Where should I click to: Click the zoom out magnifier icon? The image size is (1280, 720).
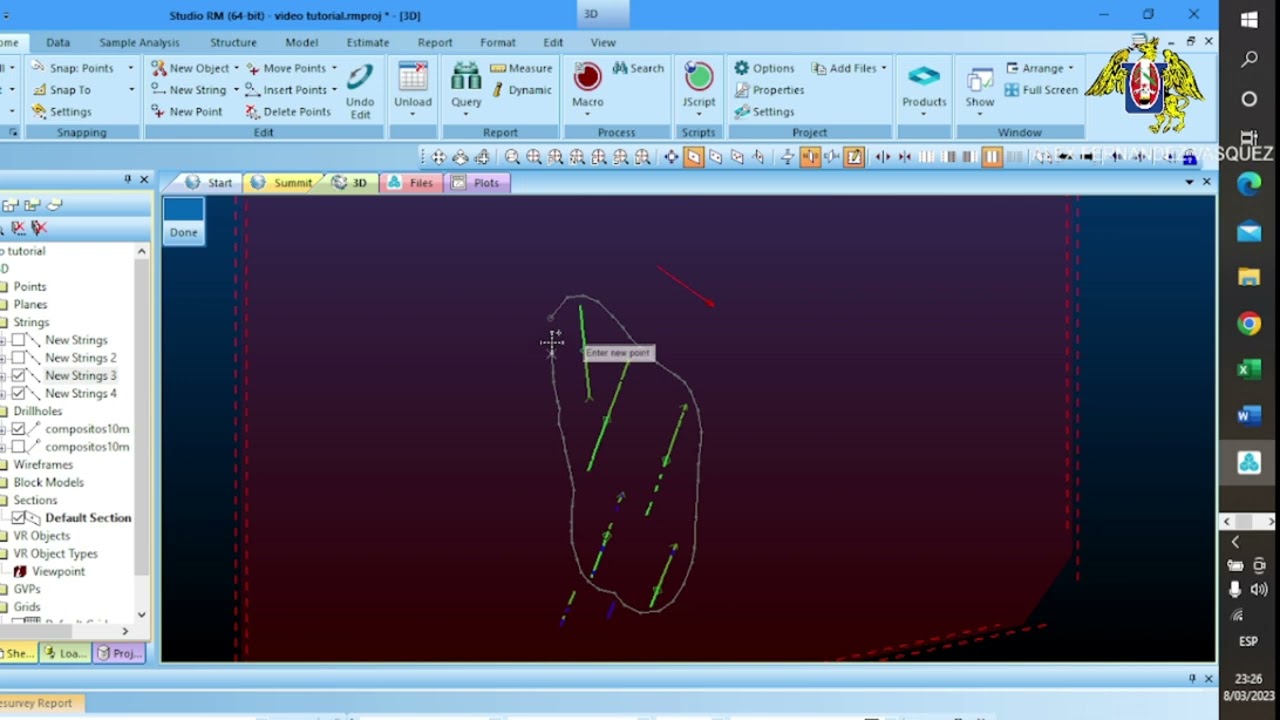coord(512,157)
